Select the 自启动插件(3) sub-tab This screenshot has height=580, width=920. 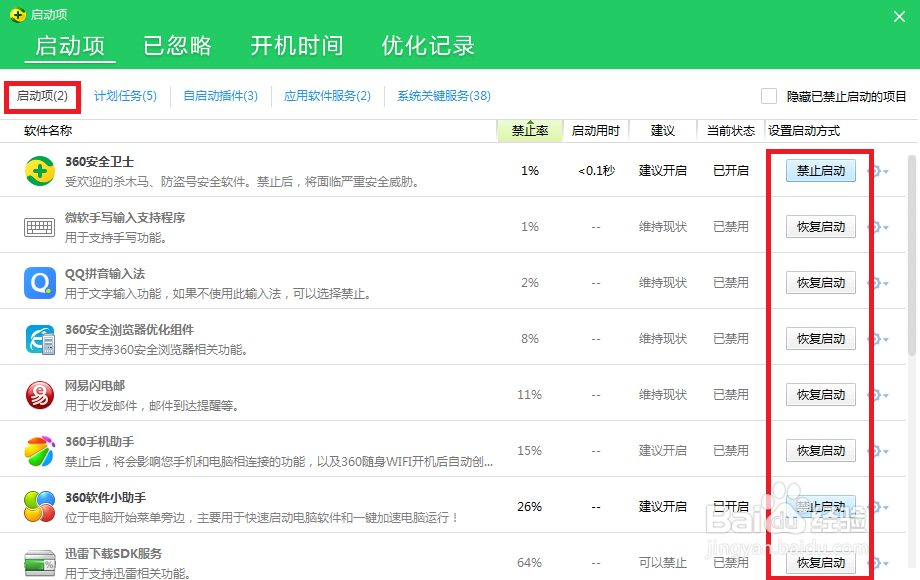click(221, 96)
